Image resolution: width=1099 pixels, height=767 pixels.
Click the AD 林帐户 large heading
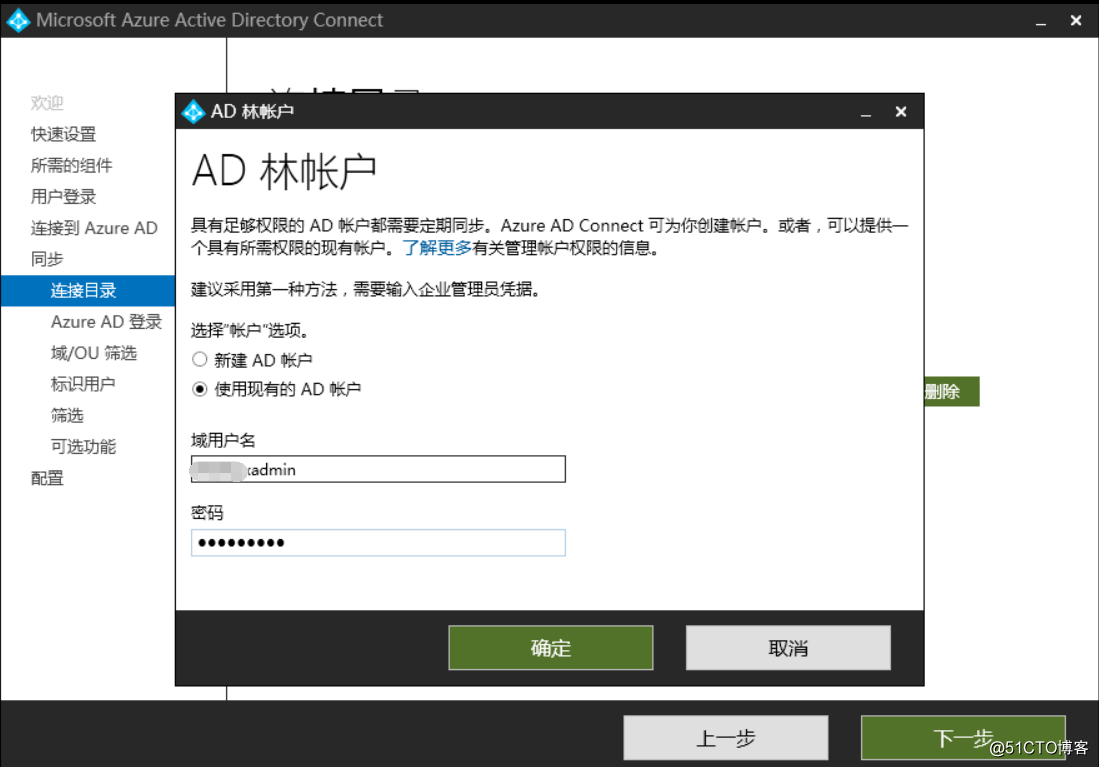pyautogui.click(x=284, y=172)
